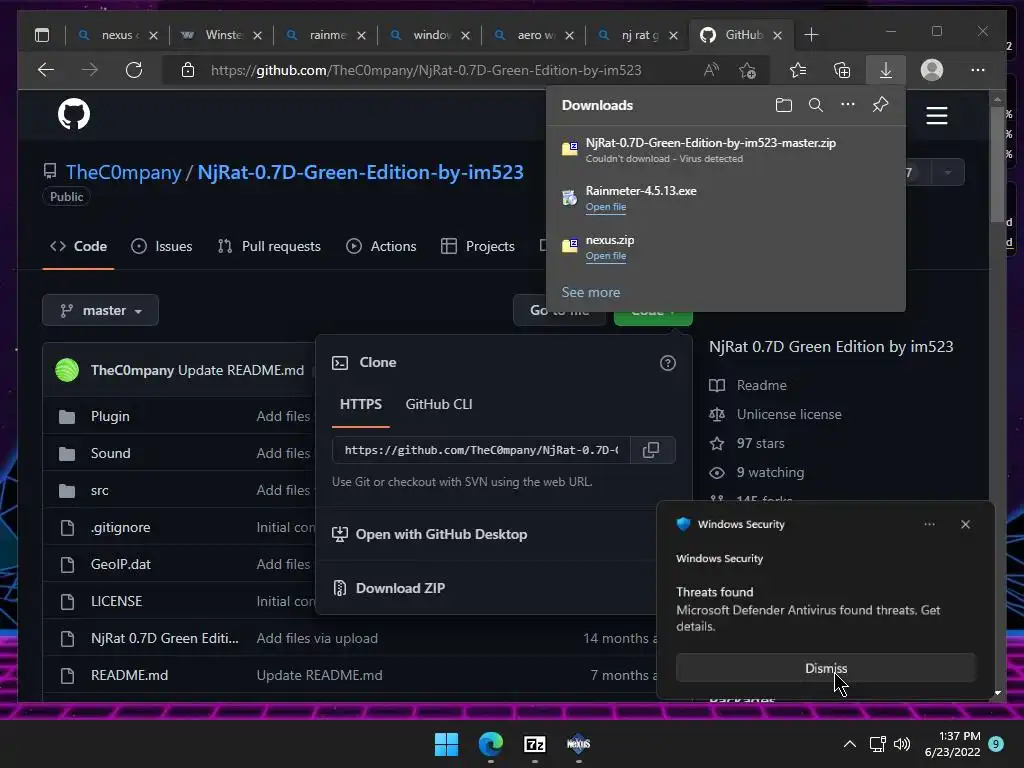Open the master branch dropdown
The image size is (1024, 768).
click(x=101, y=310)
